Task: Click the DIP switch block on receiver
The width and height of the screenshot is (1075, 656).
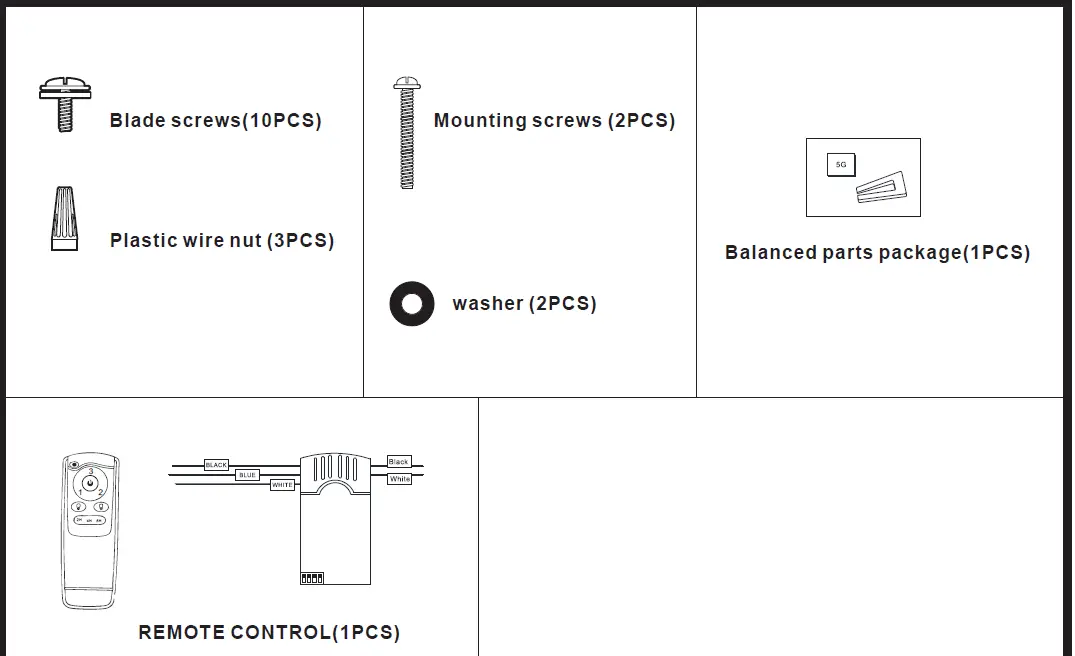Action: (x=311, y=577)
